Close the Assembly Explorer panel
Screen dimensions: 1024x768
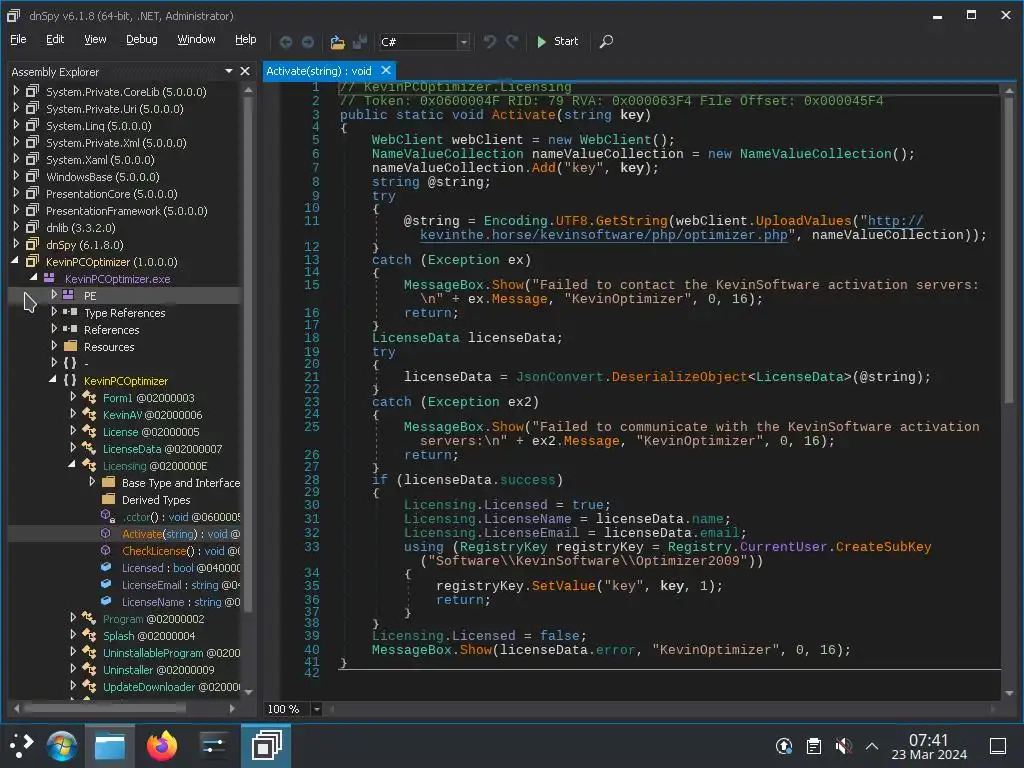click(245, 71)
